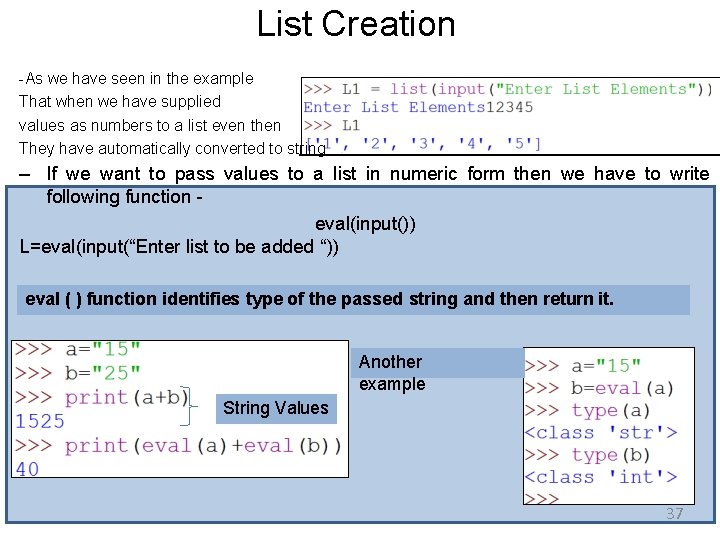Viewport: 720px width, 540px height.
Task: Click the 'List Creation' slide title
Action: [356, 24]
